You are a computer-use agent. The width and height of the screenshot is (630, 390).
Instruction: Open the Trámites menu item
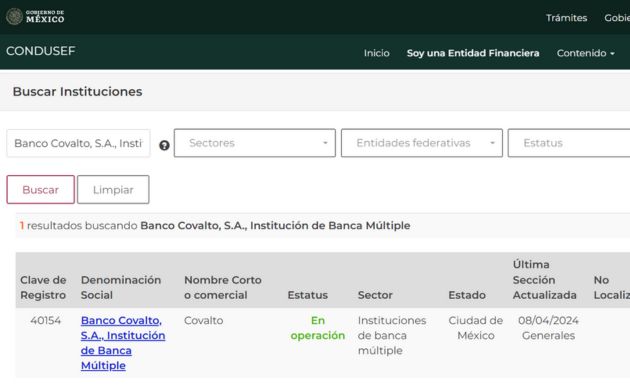click(x=566, y=18)
